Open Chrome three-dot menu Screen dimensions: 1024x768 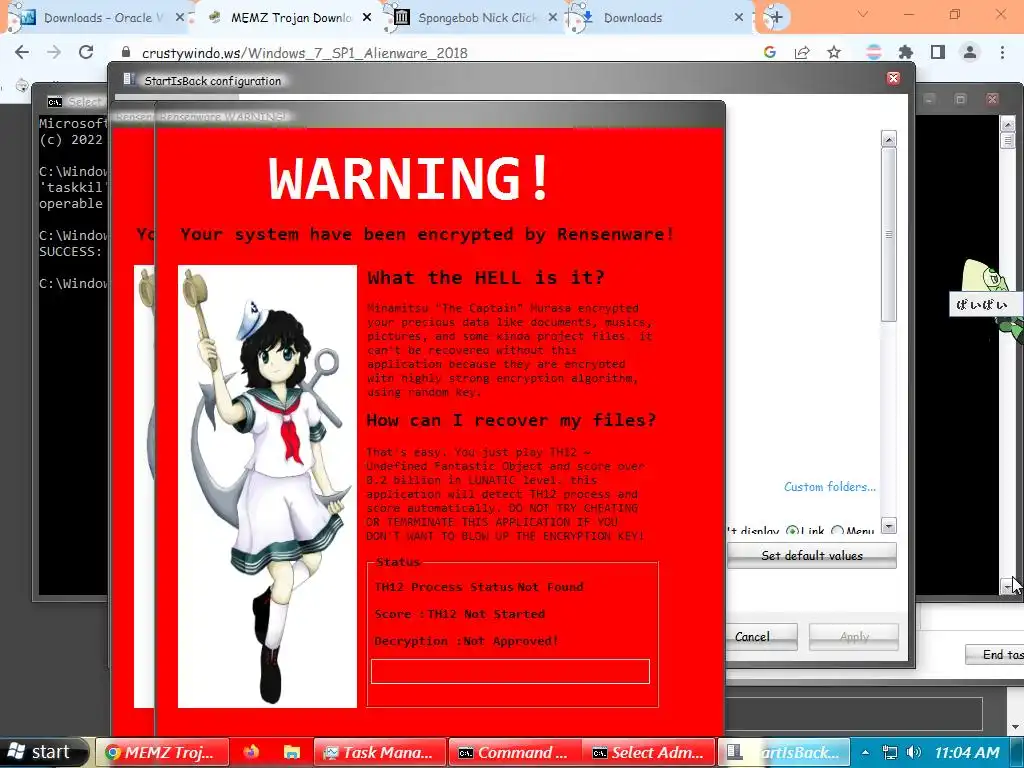[x=1002, y=52]
